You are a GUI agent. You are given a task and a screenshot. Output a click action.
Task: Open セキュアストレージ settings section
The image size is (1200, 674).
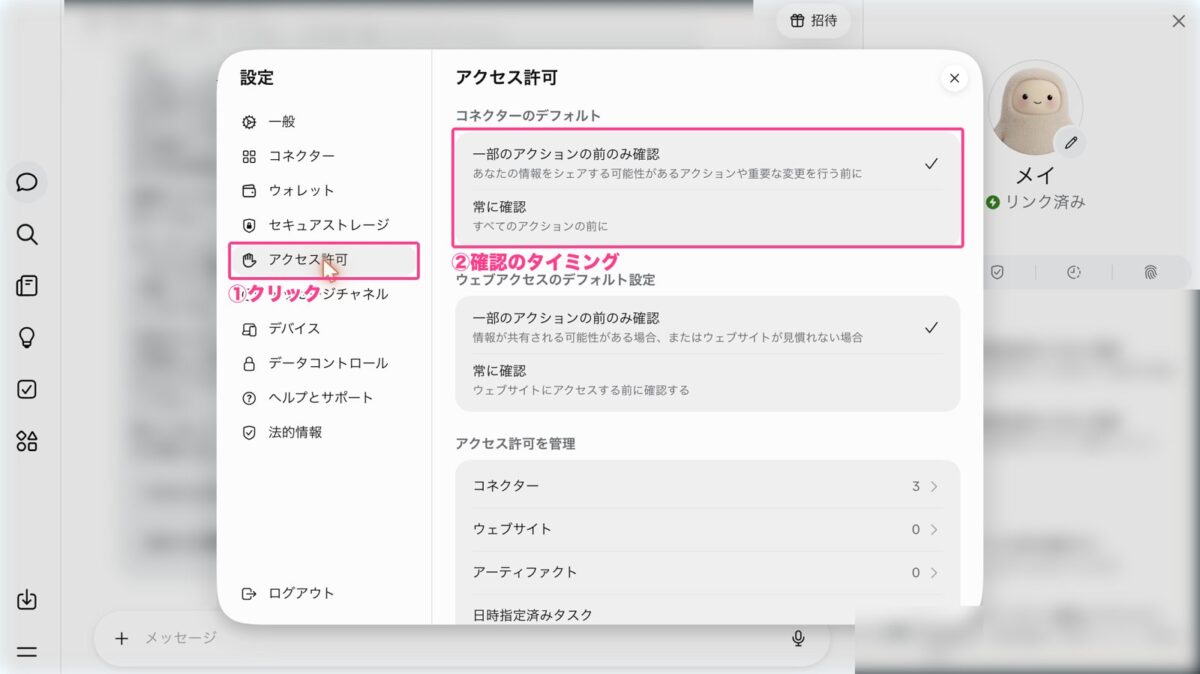tap(324, 225)
